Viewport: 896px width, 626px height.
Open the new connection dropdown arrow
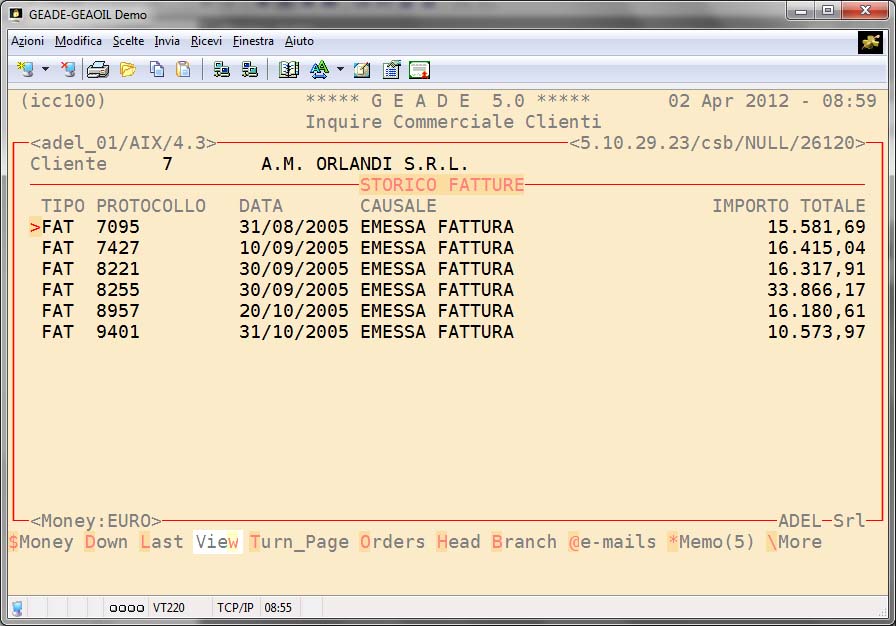point(45,69)
